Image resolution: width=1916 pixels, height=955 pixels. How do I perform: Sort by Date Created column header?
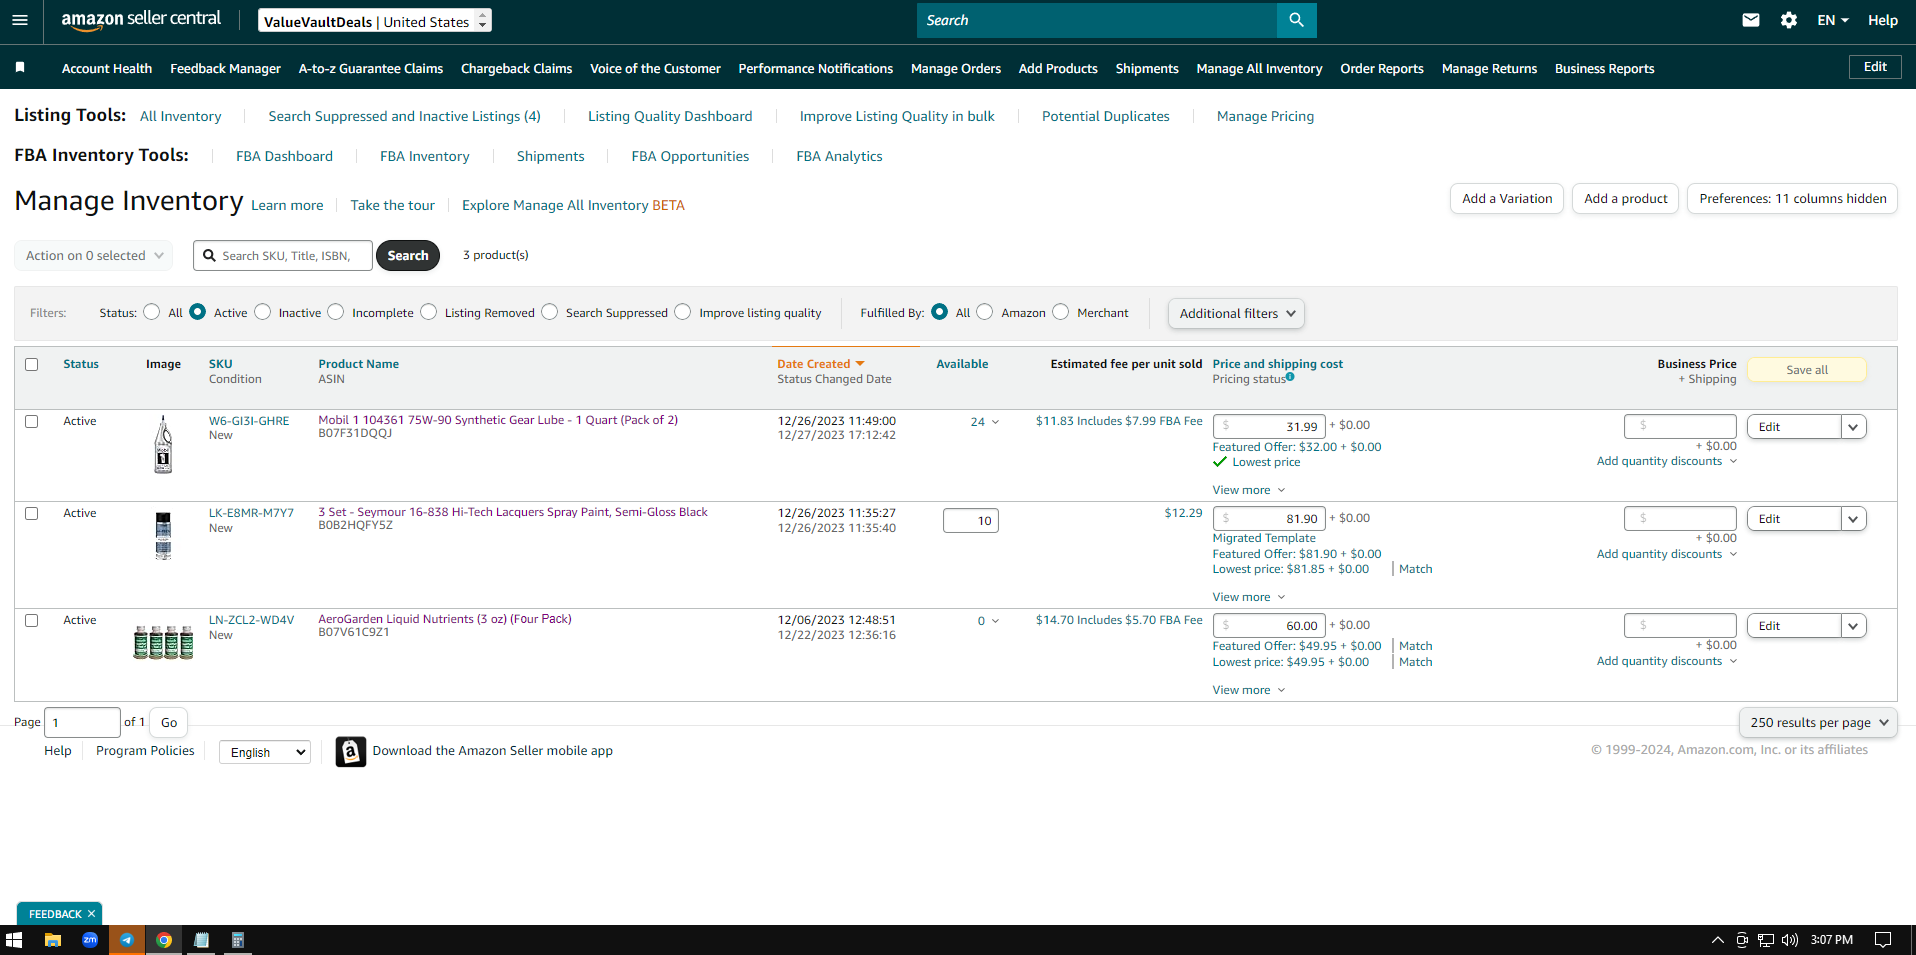(820, 364)
